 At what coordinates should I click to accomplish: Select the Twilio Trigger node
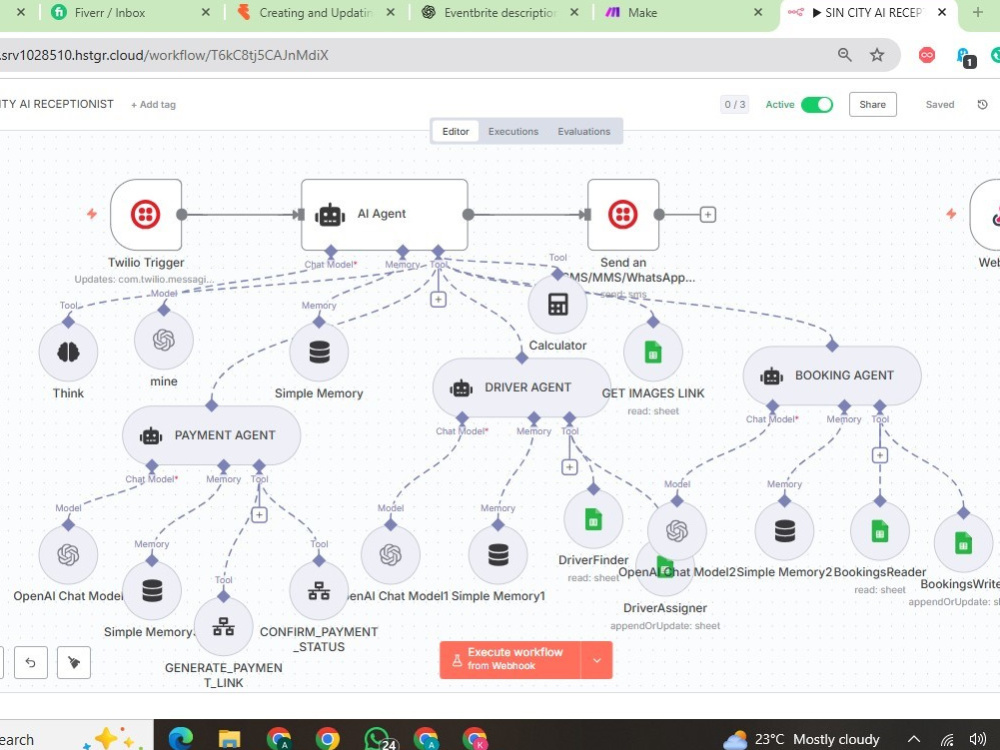(146, 214)
